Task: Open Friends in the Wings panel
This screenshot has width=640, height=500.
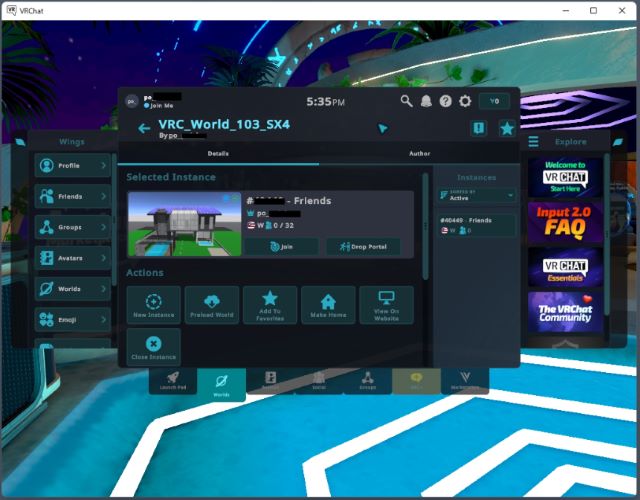Action: [x=73, y=196]
